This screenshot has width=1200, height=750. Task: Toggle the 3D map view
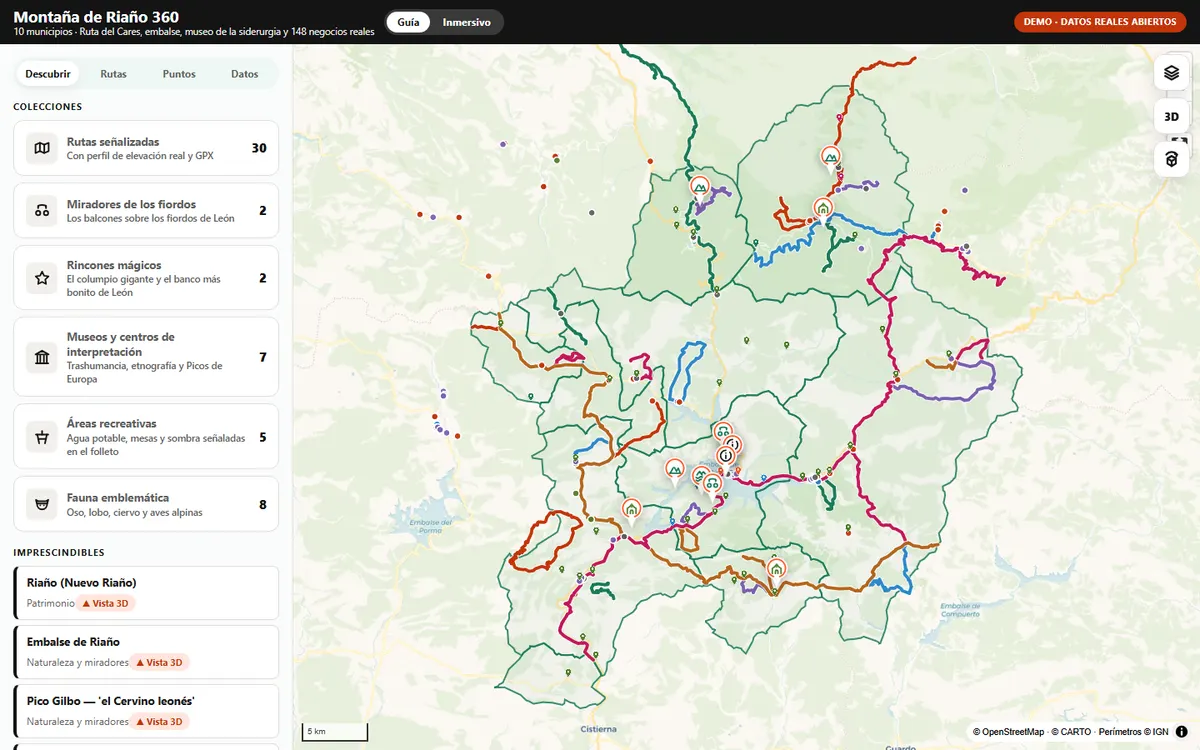click(x=1171, y=116)
